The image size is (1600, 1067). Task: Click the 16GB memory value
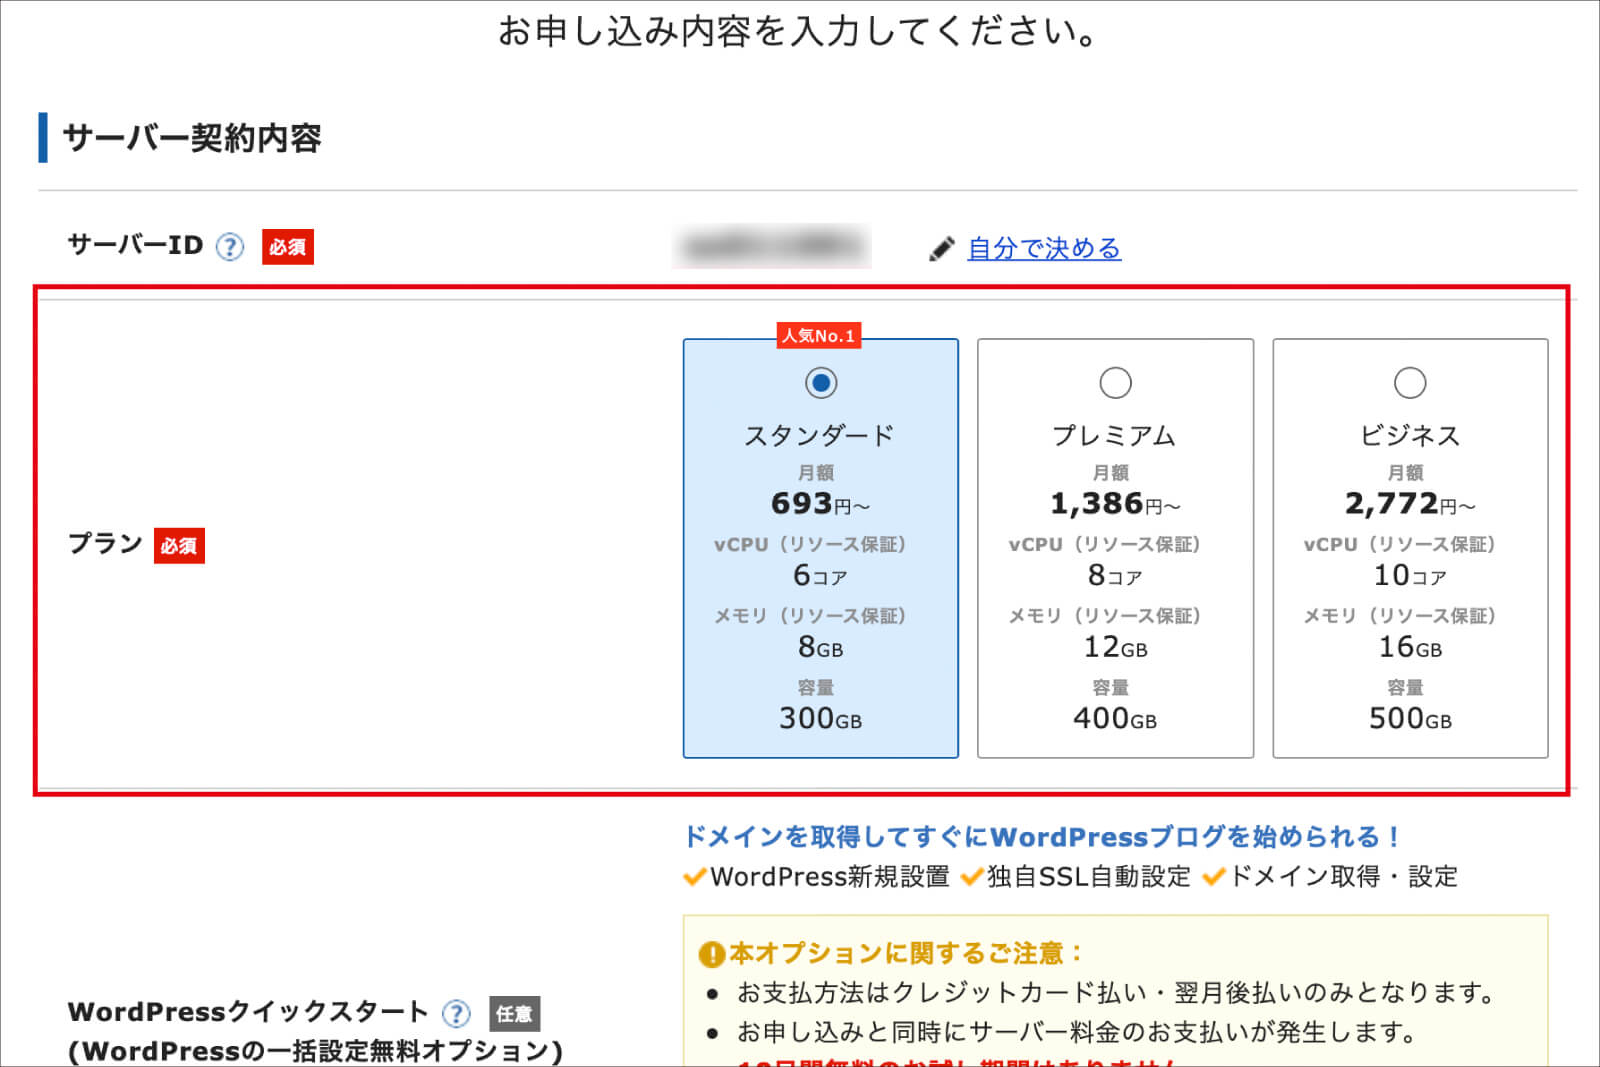click(x=1410, y=647)
